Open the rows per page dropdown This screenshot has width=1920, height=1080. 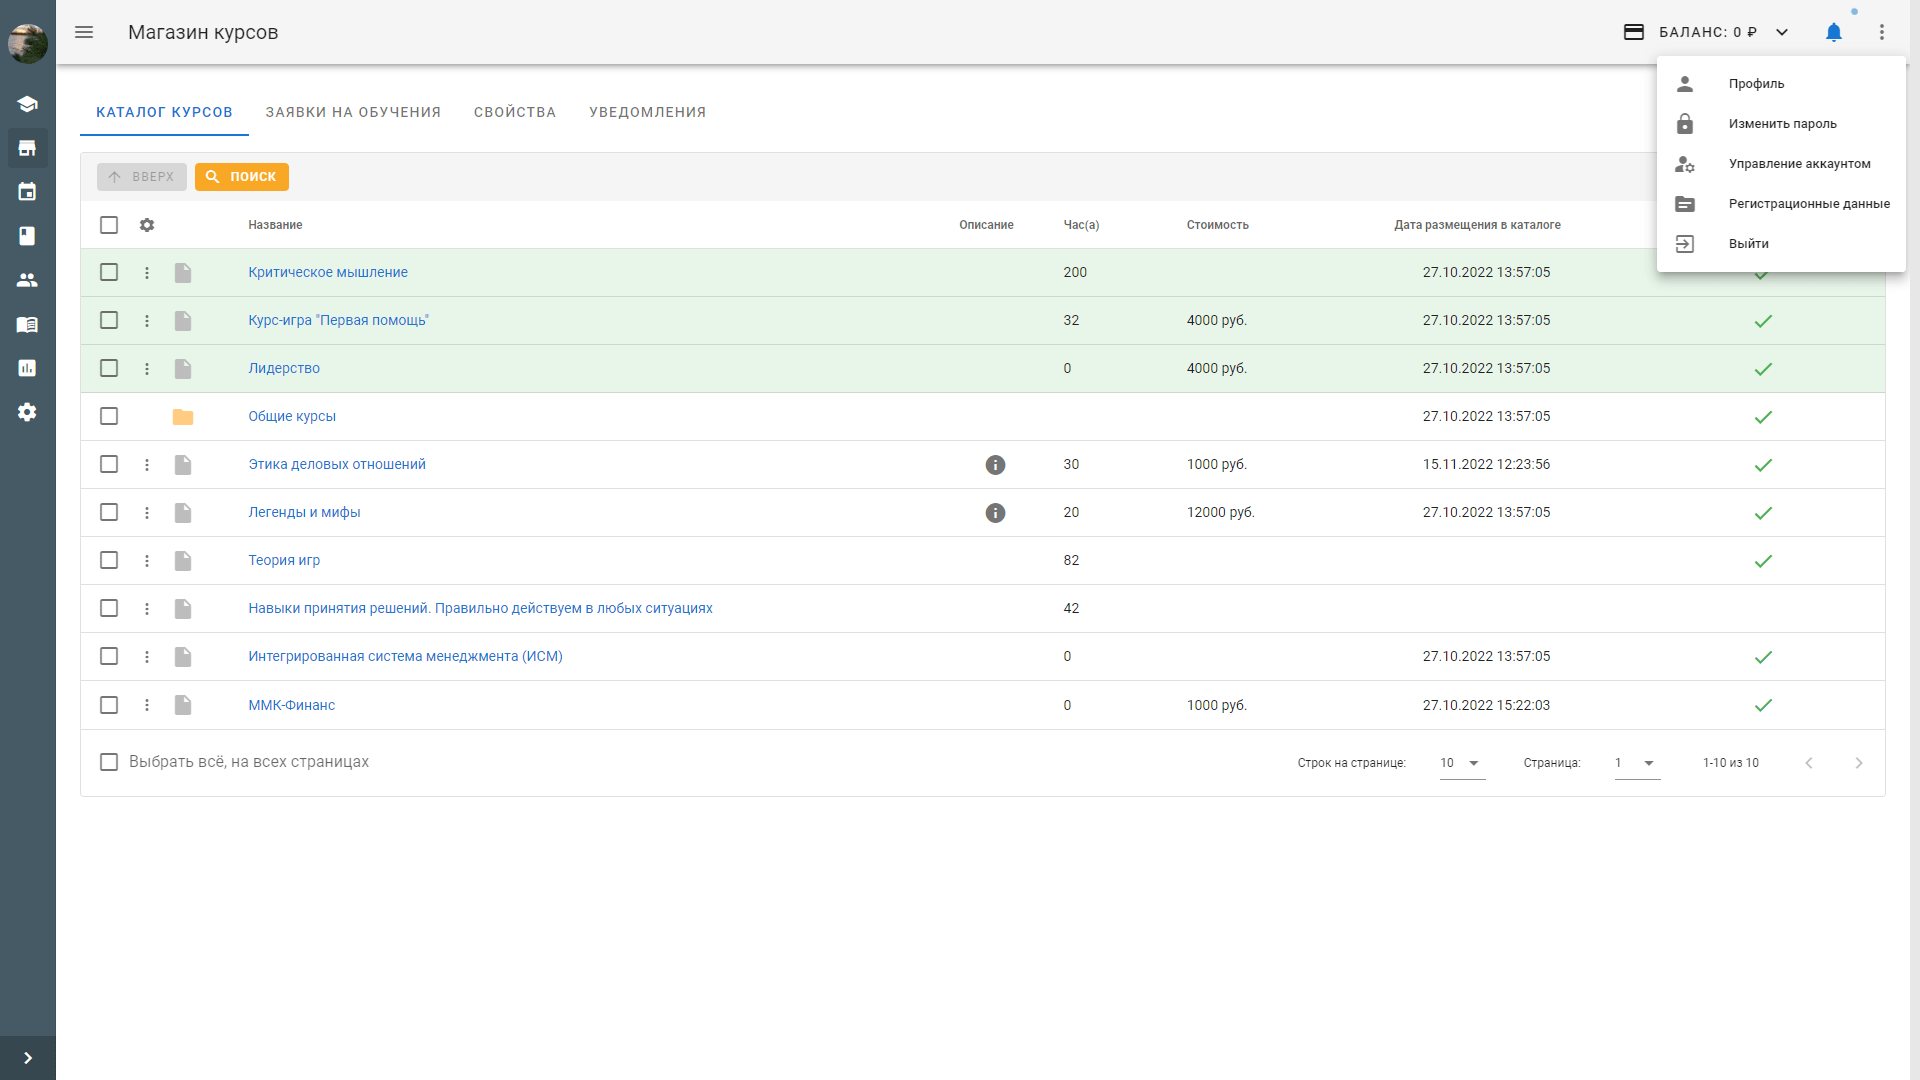(1461, 763)
